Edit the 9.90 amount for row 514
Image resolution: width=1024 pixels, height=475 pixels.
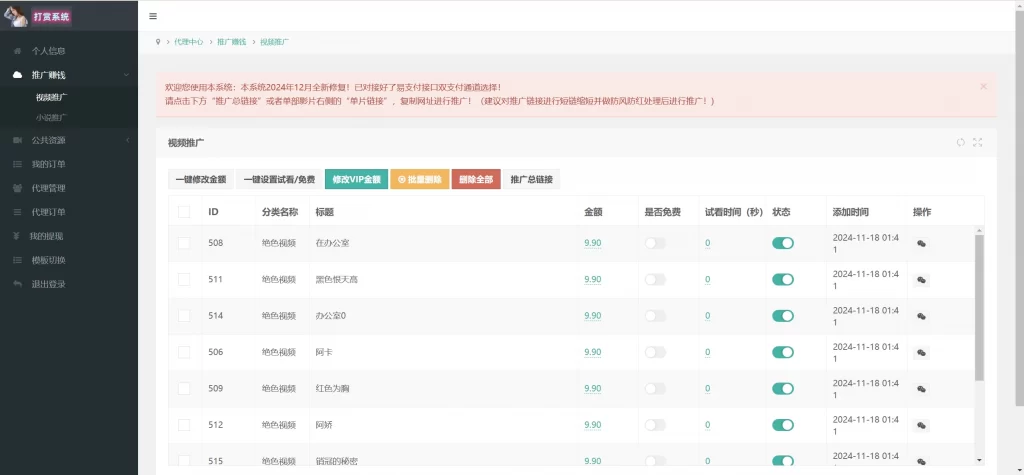(x=593, y=316)
